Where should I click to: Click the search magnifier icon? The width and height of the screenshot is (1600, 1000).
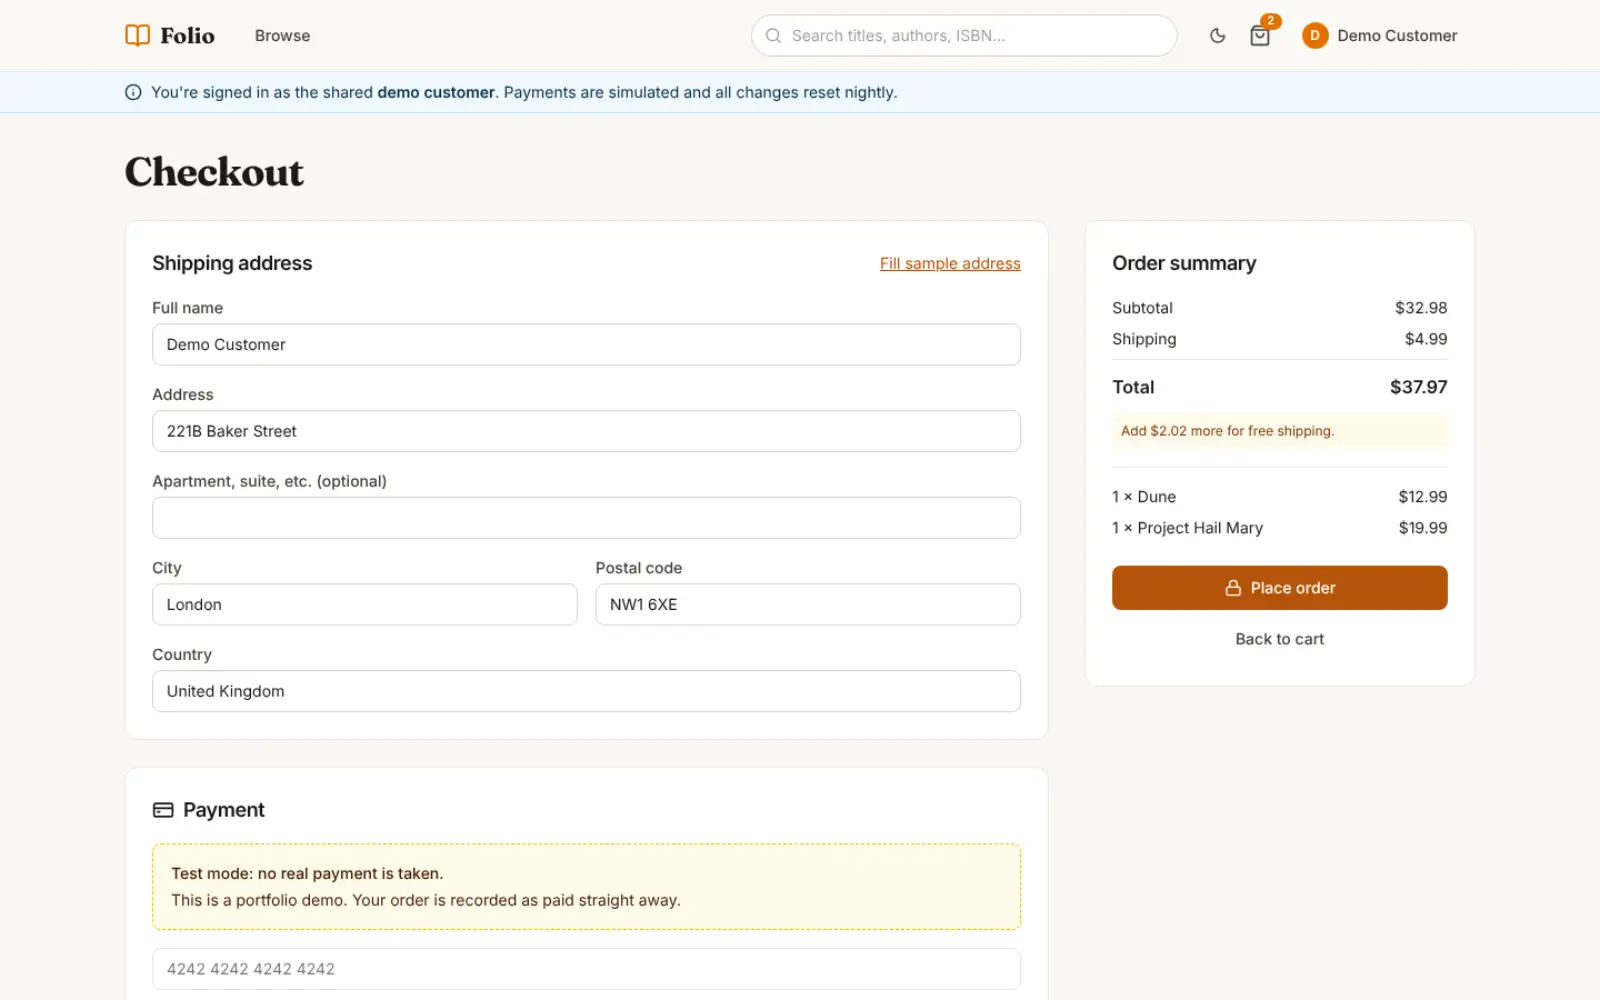tap(773, 36)
